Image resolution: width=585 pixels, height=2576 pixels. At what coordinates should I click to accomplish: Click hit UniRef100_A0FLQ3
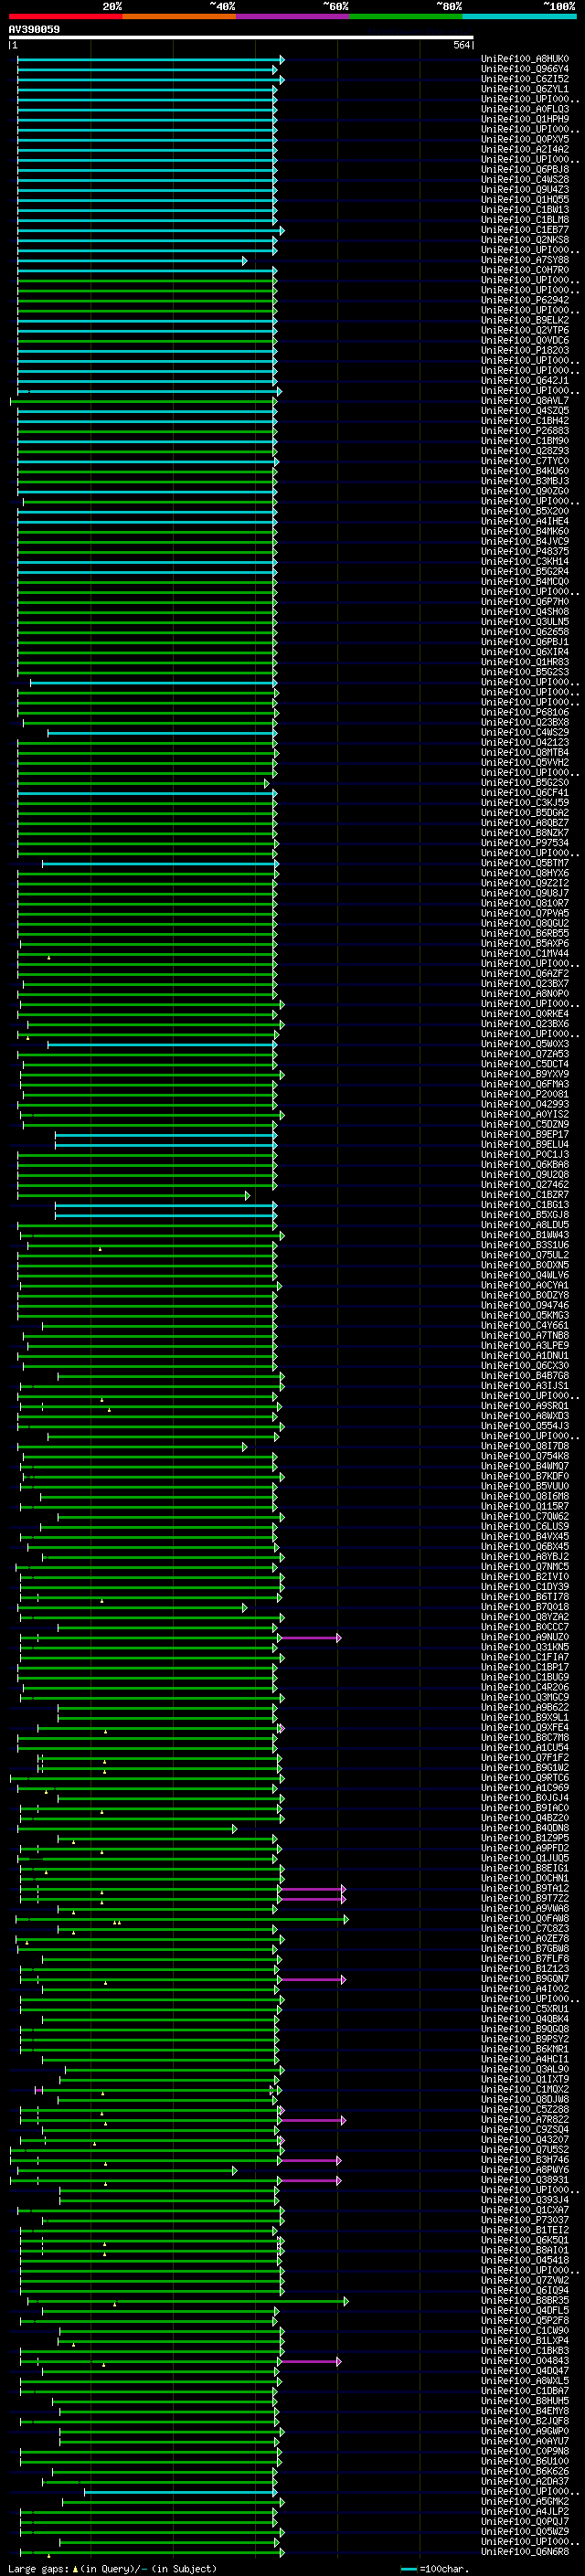(524, 109)
